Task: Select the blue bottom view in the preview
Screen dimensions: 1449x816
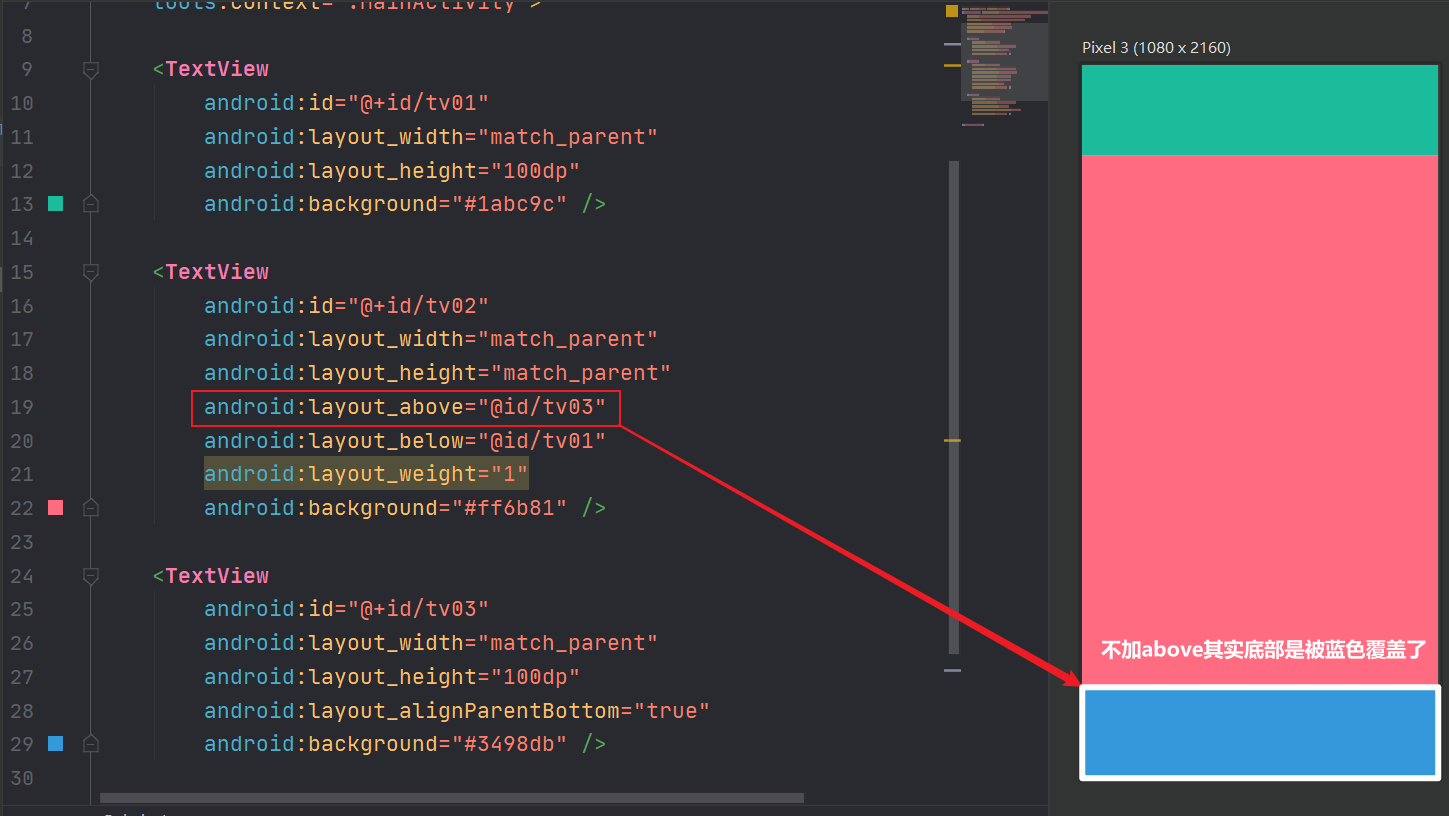Action: click(1260, 732)
